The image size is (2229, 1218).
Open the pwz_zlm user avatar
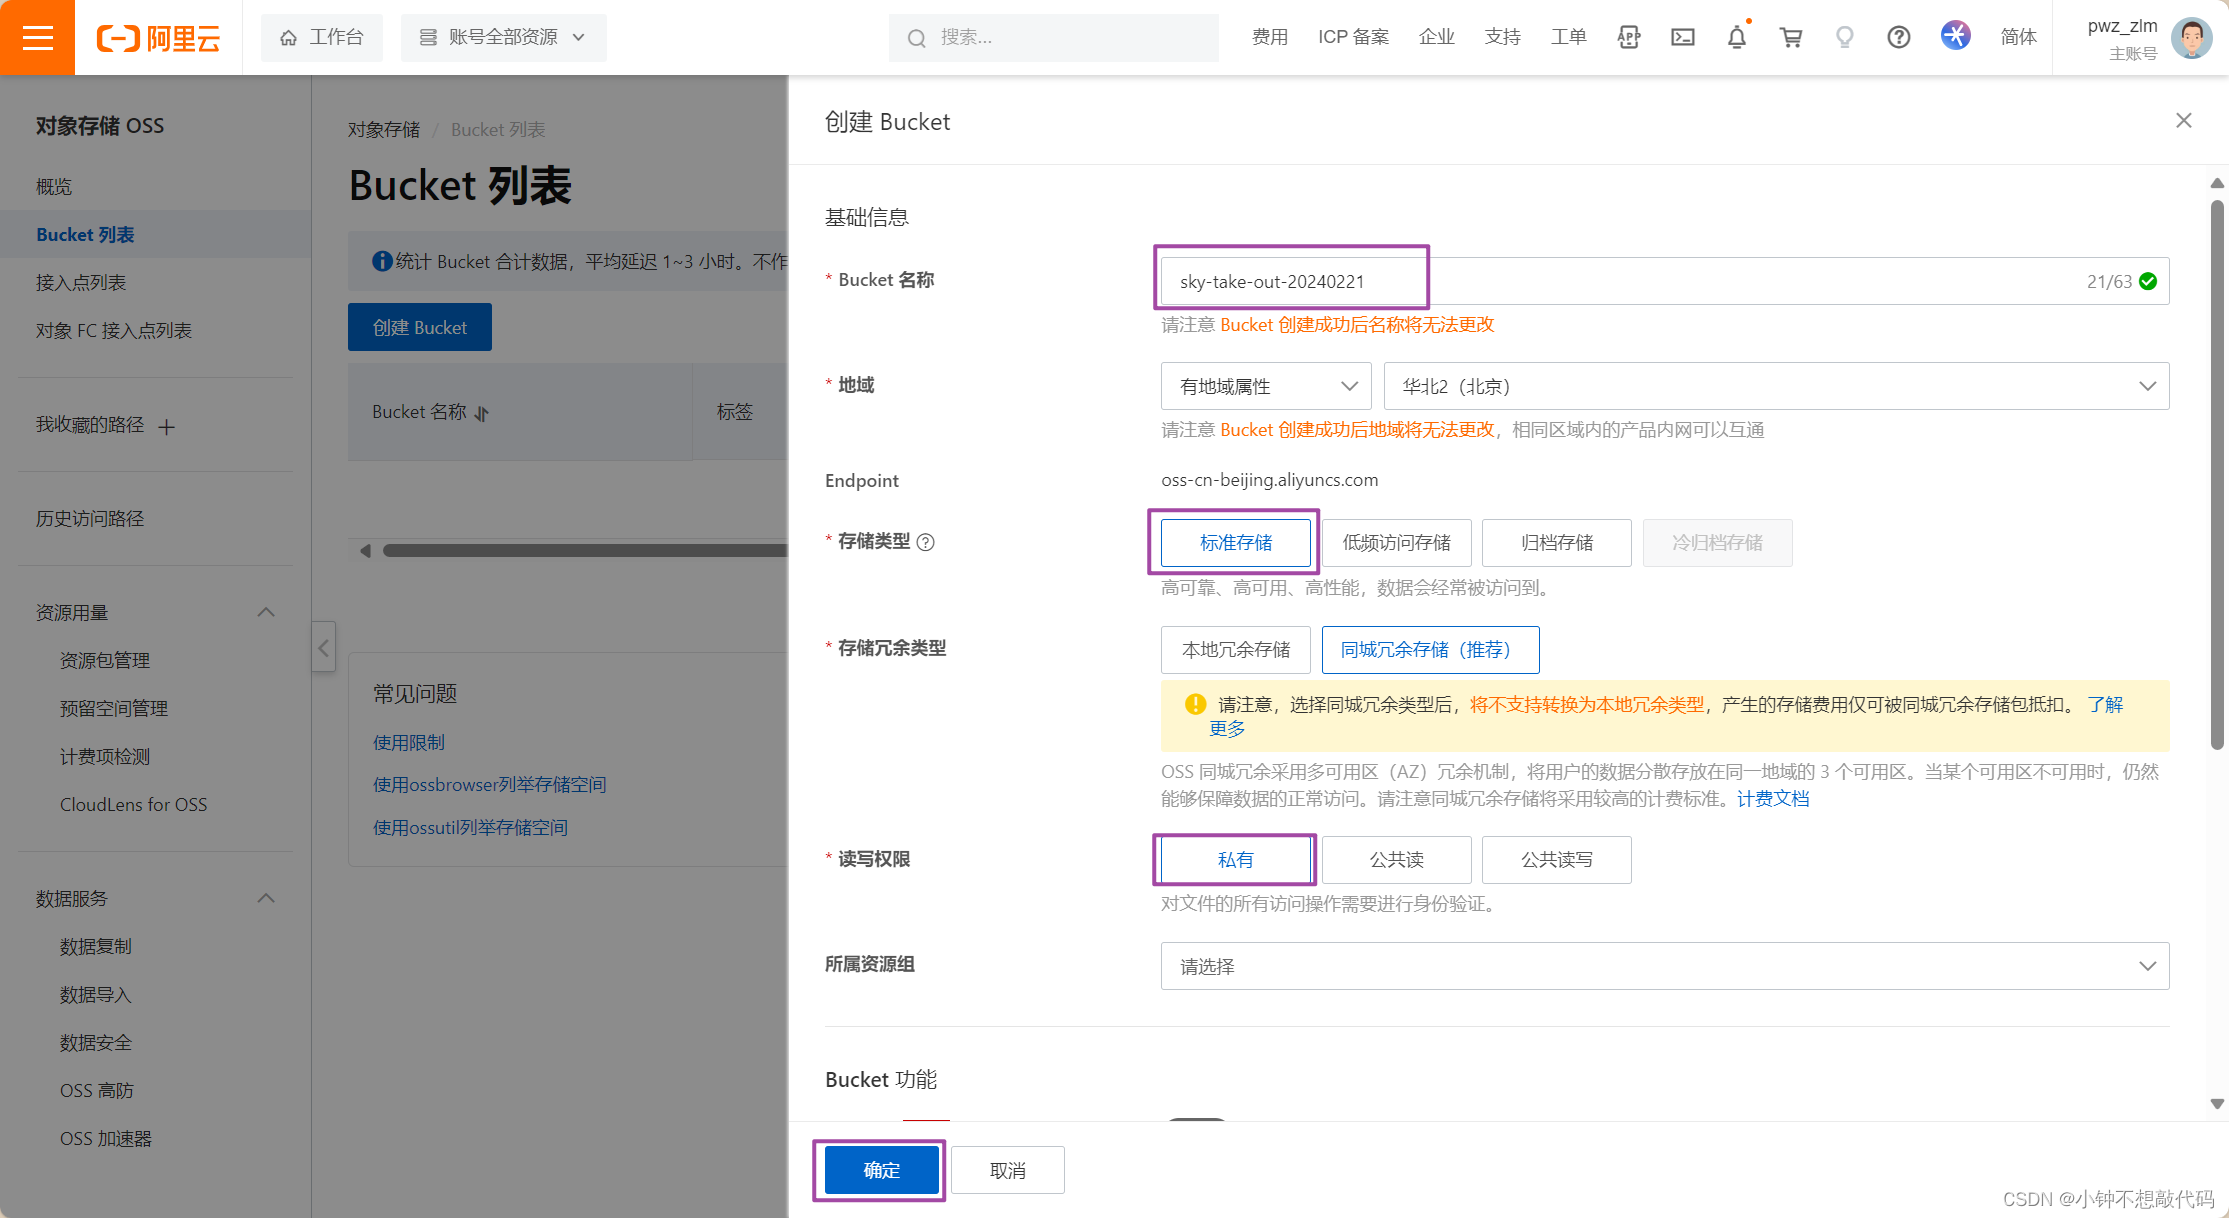[2192, 38]
